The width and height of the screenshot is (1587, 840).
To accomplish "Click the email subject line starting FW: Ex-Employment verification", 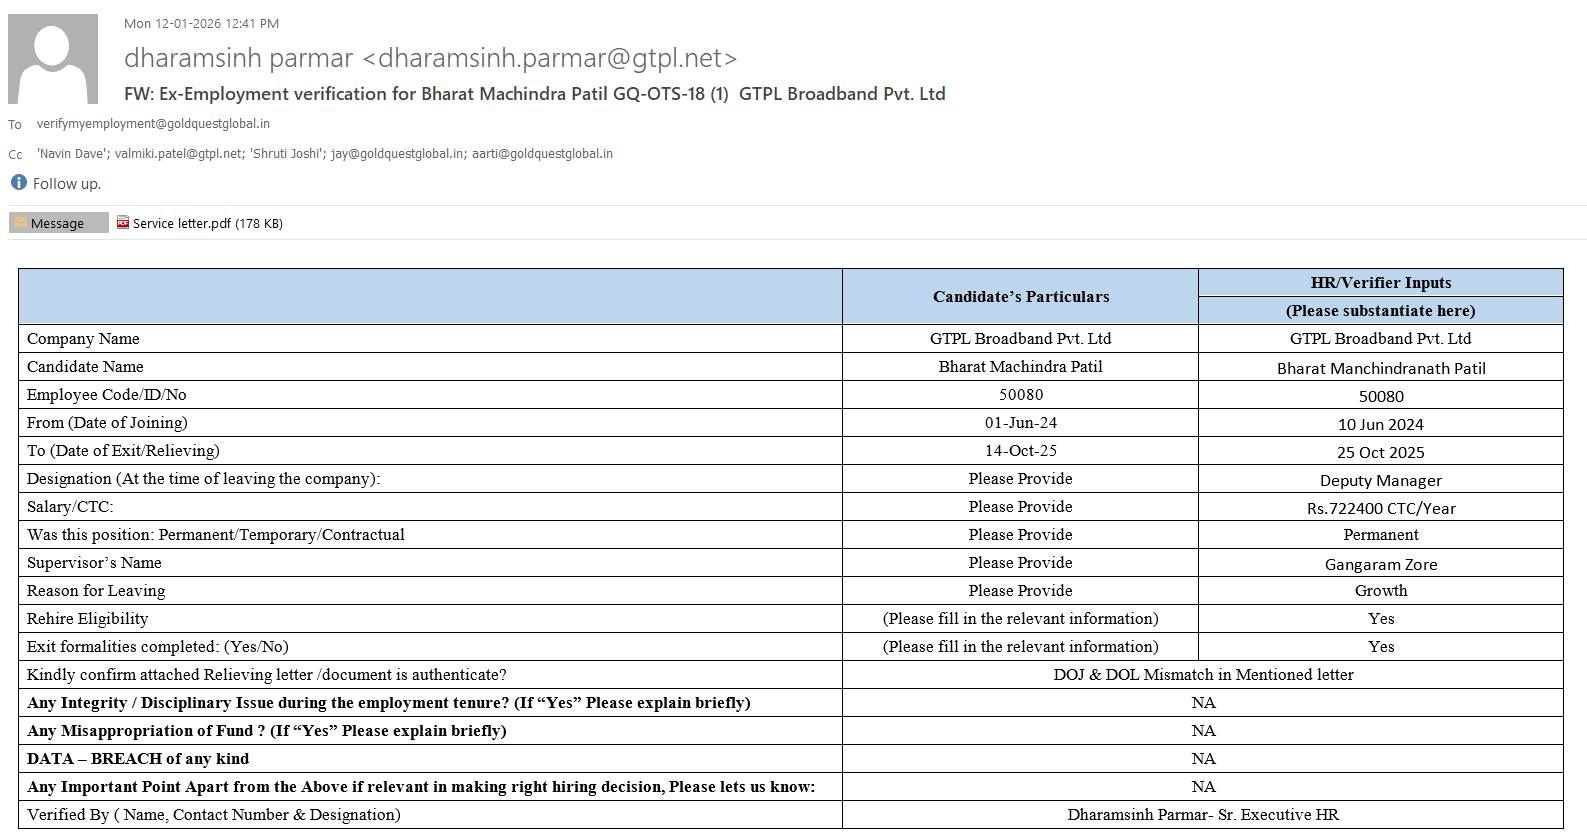I will [535, 94].
